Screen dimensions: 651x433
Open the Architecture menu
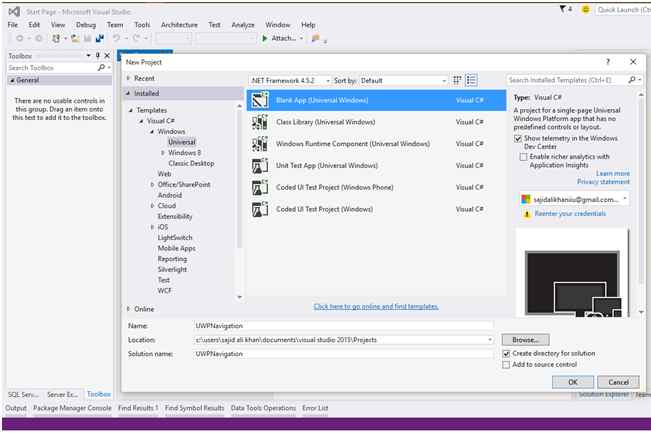179,24
